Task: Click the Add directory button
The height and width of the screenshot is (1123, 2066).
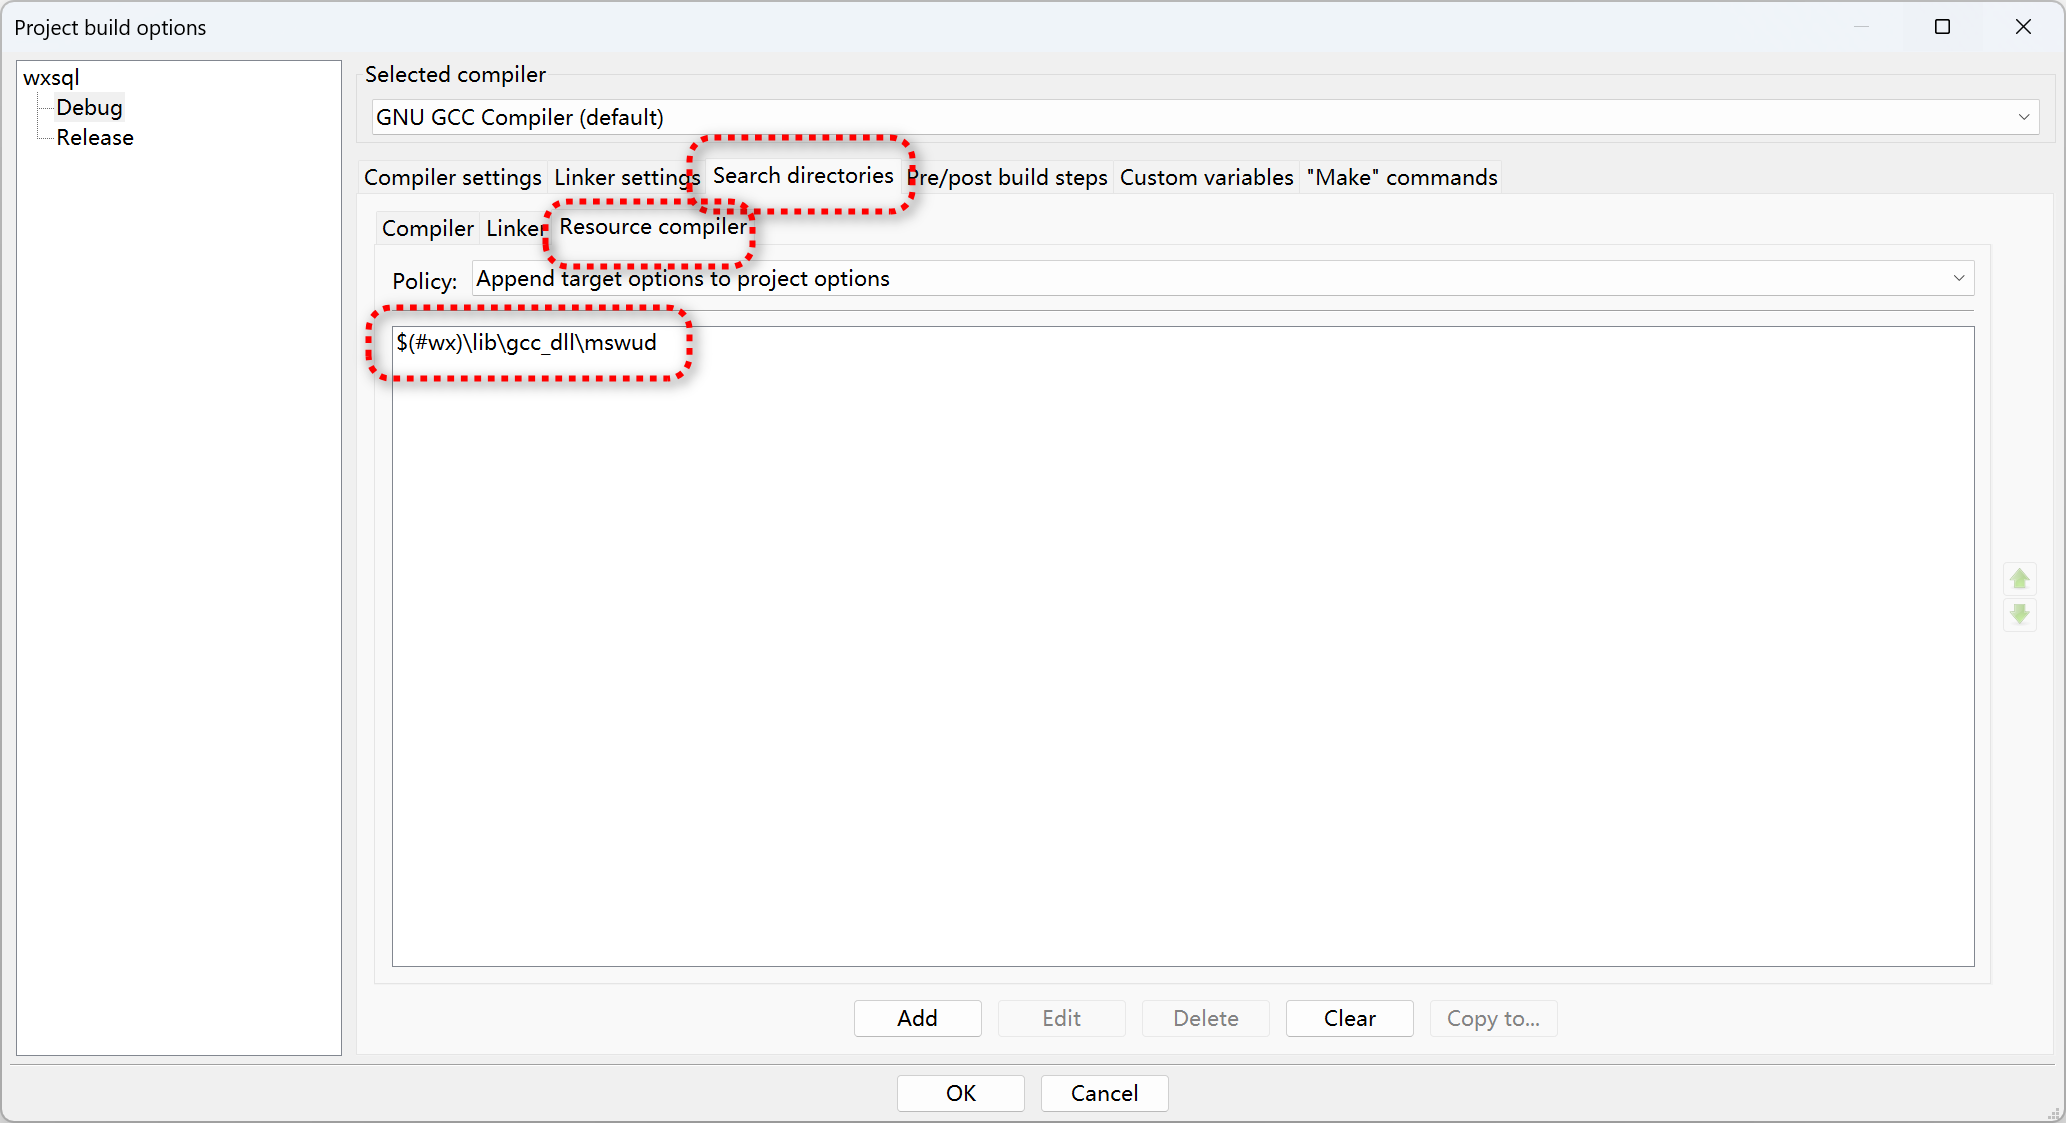Action: (917, 1018)
